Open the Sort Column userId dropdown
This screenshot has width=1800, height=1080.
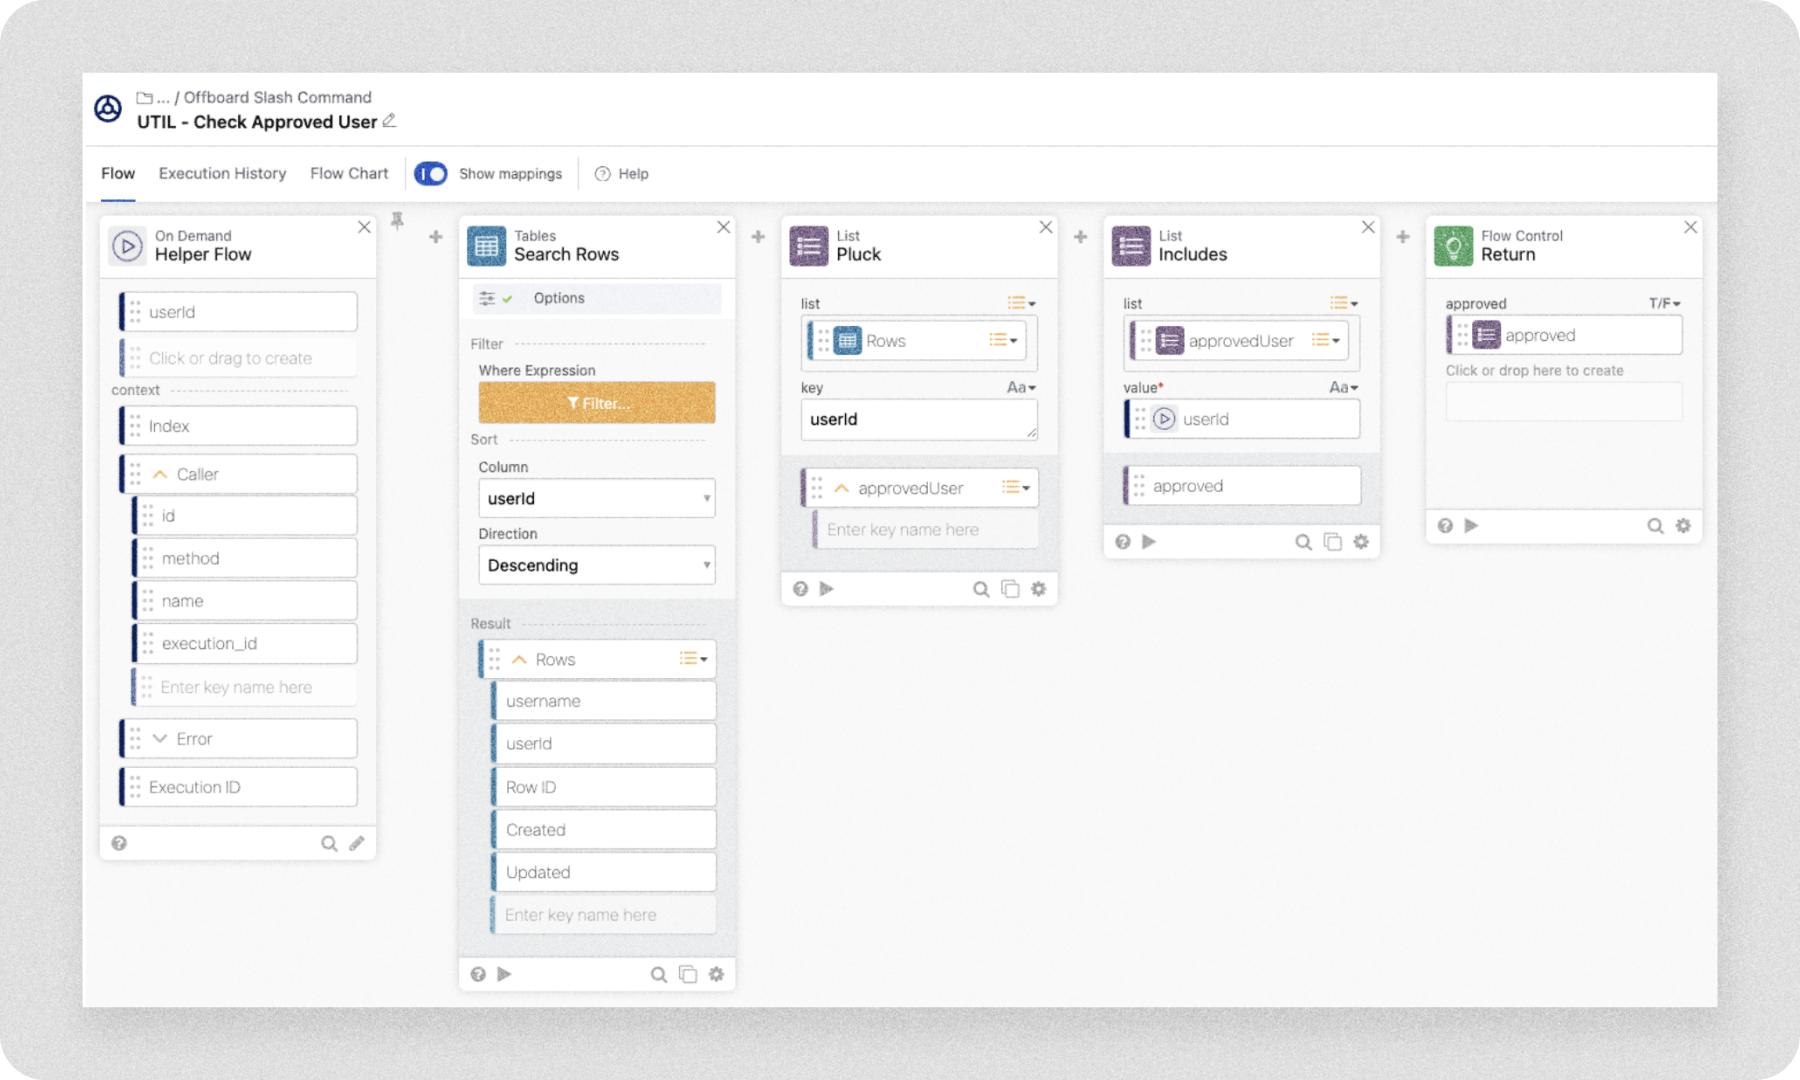[x=597, y=498]
